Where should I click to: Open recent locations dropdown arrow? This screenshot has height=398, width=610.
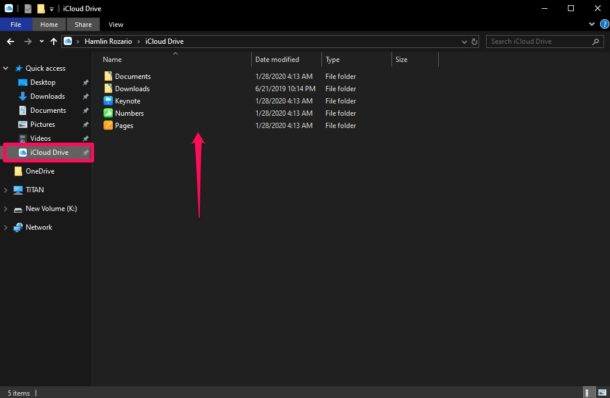tap(42, 41)
